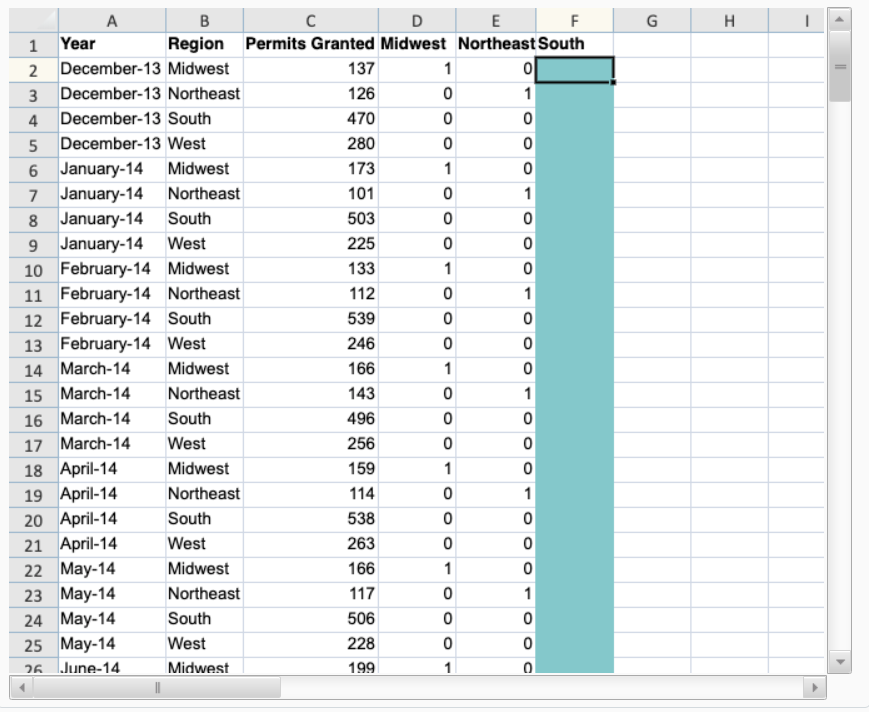Click Northeast dummy value 1 in row 3

point(495,94)
